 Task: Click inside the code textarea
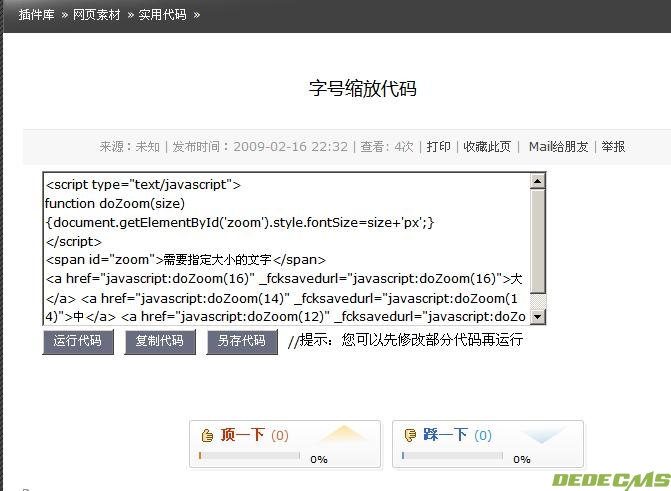point(287,249)
